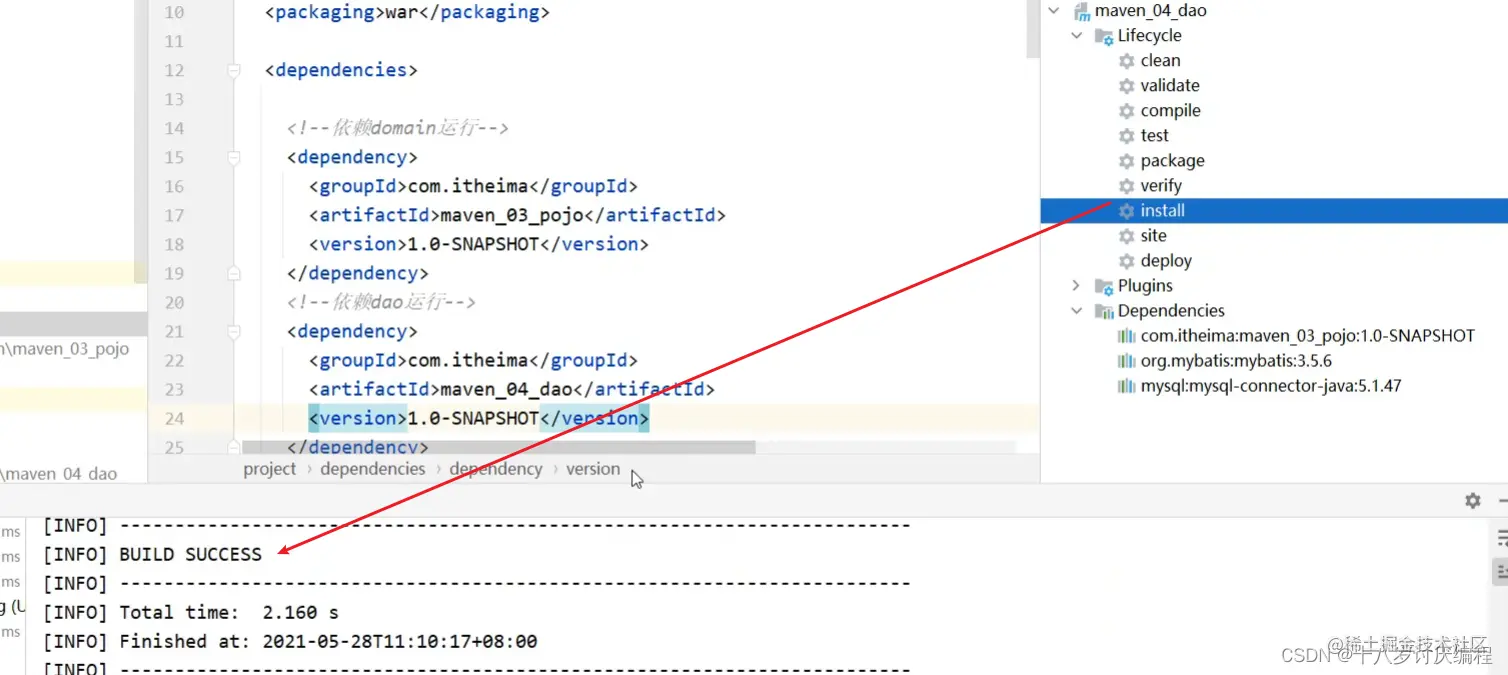This screenshot has width=1508, height=675.
Task: Click the Plugins label
Action: (x=1145, y=285)
